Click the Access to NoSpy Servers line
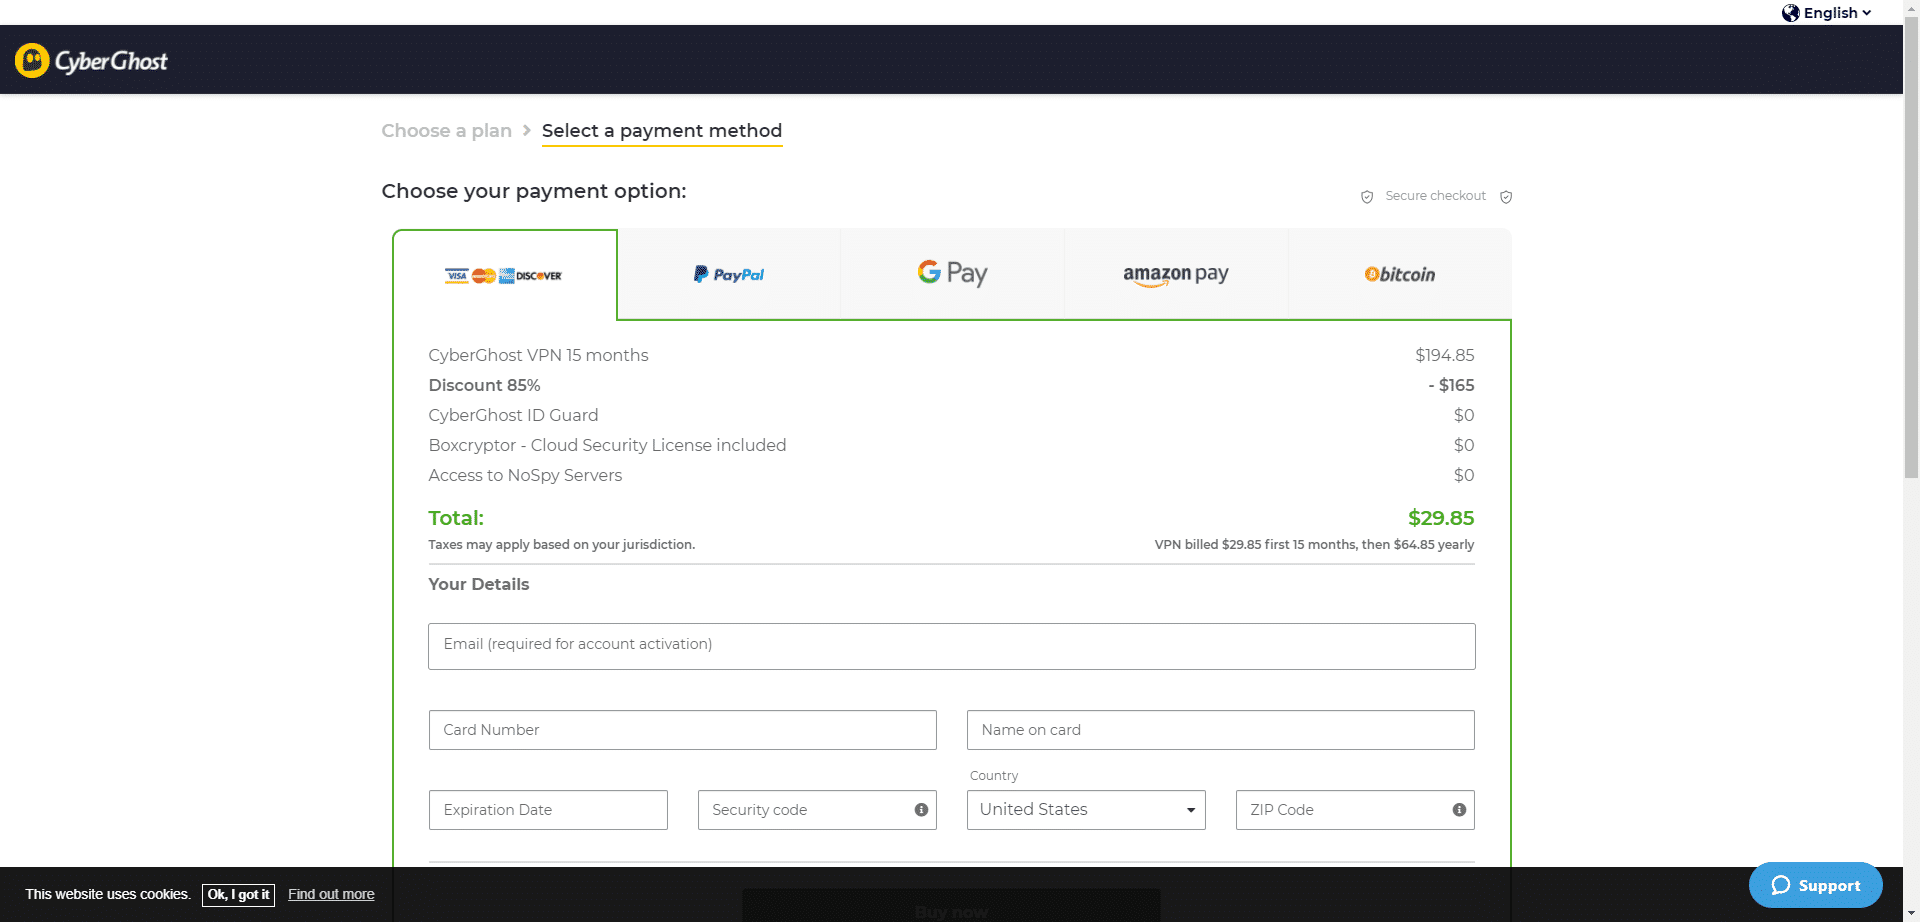Screen dimensions: 1920x922 tap(952, 475)
